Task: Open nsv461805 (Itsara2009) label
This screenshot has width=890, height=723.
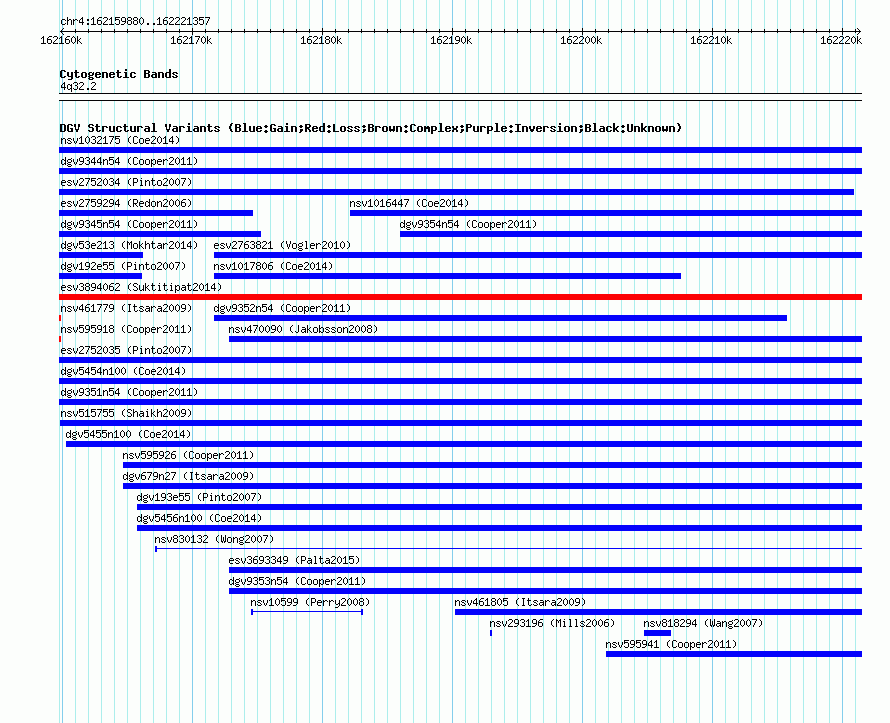Action: (520, 602)
